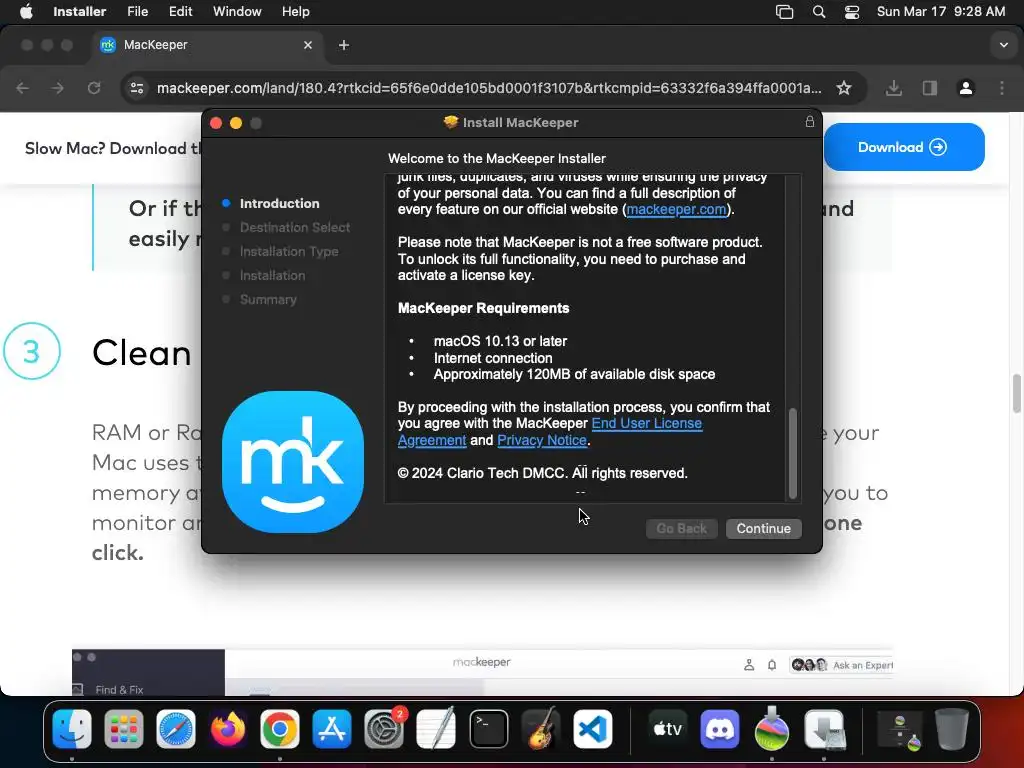
Task: Open TextEdit from the Dock
Action: point(436,729)
